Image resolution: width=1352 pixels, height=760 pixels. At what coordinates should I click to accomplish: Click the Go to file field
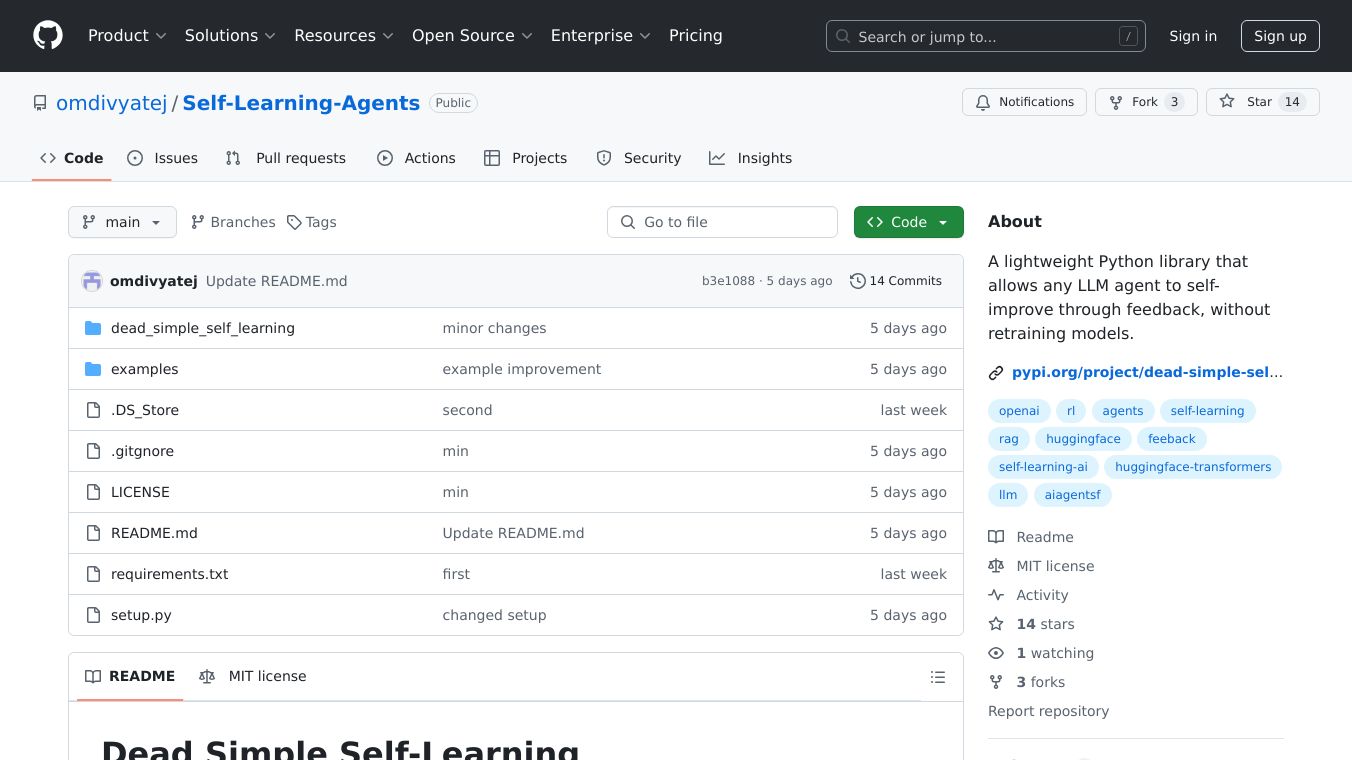(x=722, y=222)
